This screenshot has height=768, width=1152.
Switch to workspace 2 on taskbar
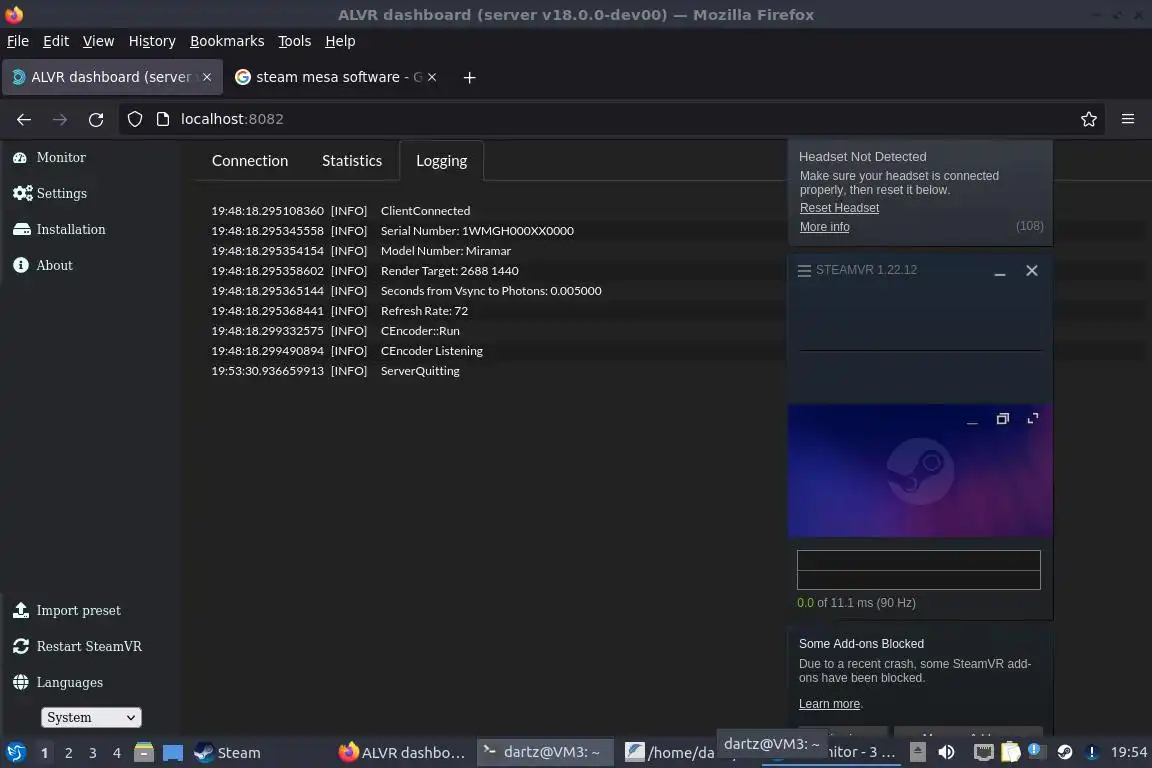tap(68, 753)
